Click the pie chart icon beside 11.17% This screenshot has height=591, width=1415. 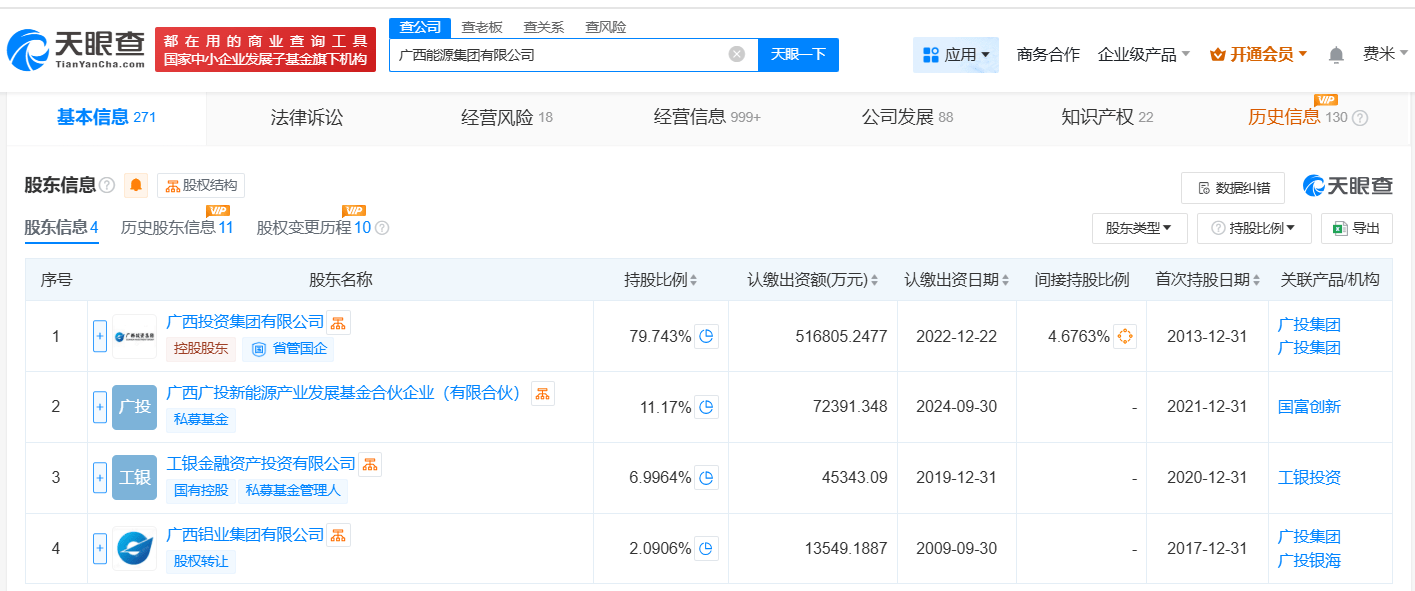(x=707, y=407)
